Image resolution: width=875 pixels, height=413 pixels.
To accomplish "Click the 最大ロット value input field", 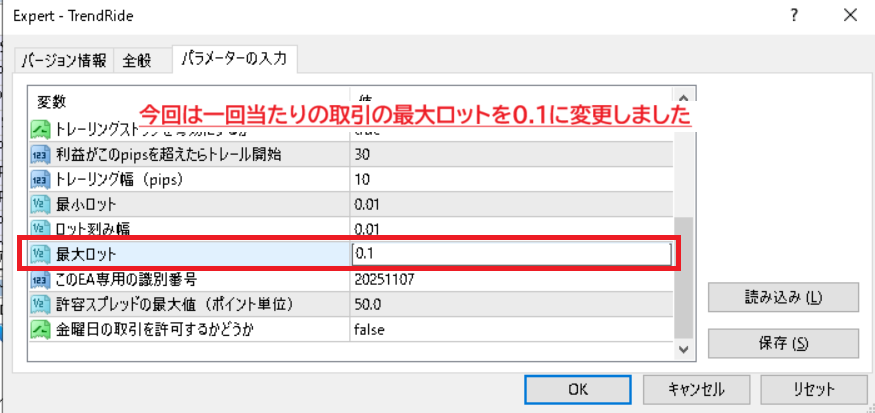I will [511, 254].
